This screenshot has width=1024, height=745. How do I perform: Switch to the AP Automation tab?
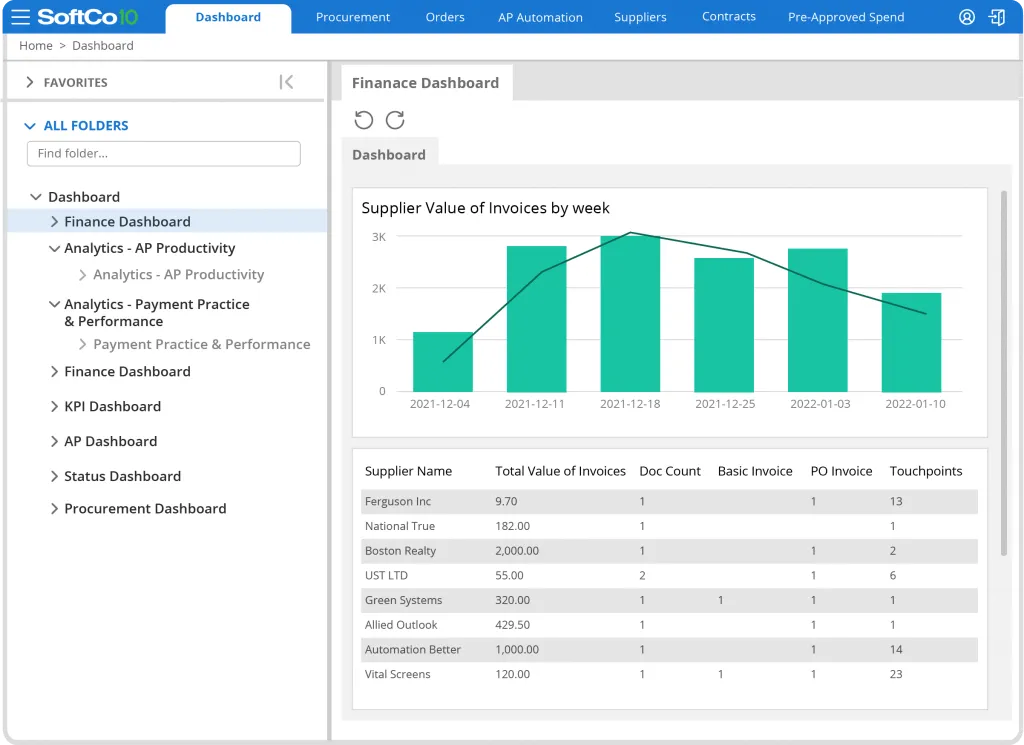tap(540, 17)
